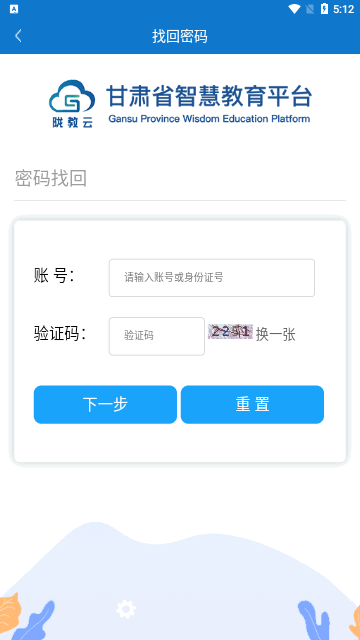Tap the 5:12 clock in status bar
Screen dimensions: 360x640
tap(343, 9)
